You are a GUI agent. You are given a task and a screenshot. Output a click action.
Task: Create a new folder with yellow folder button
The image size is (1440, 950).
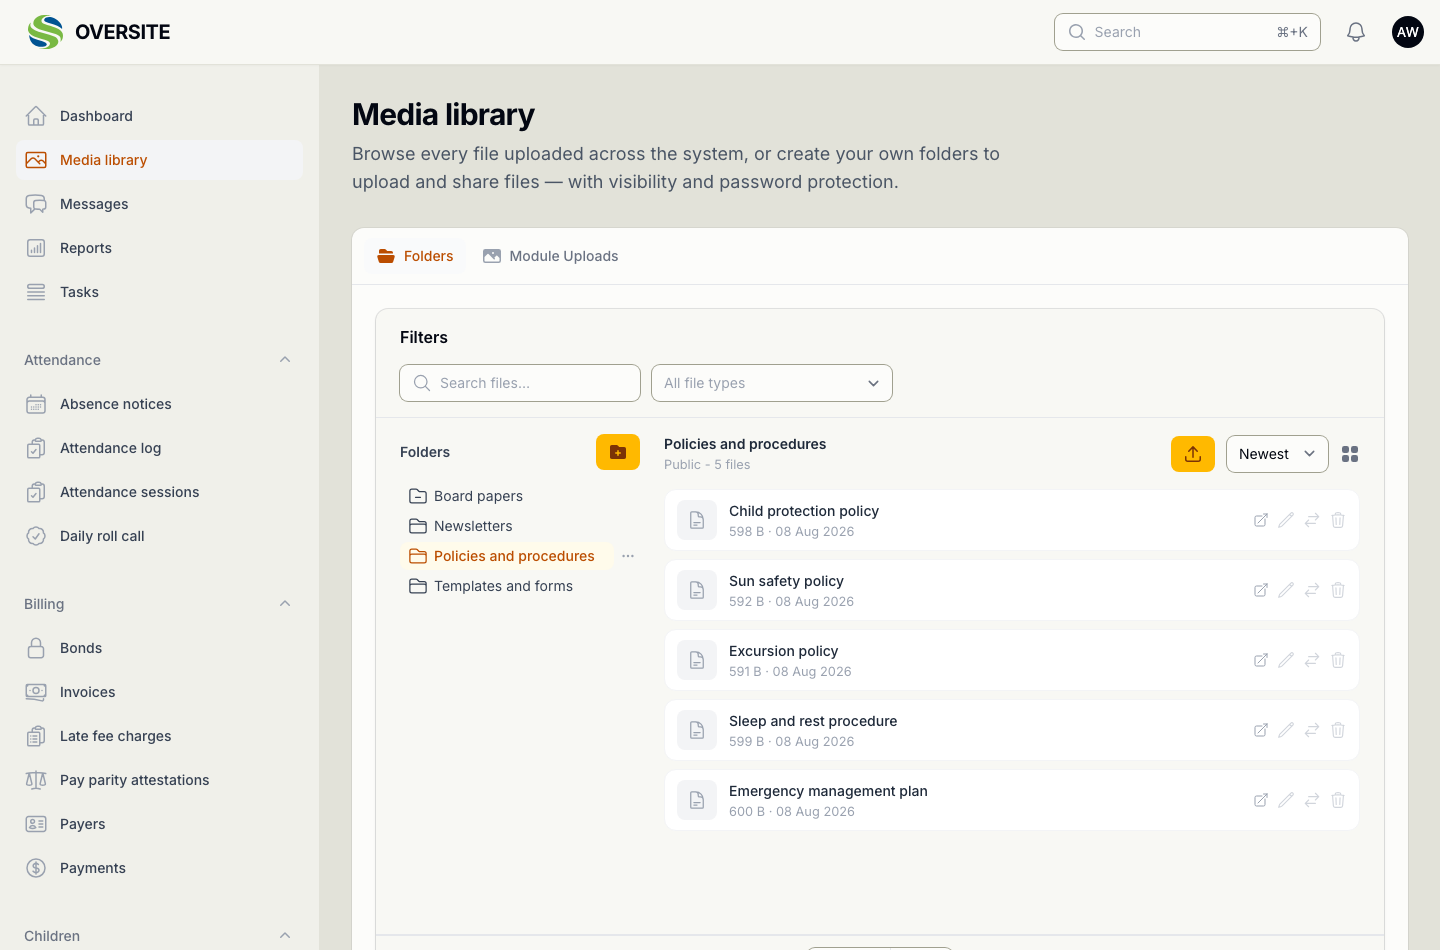[618, 452]
